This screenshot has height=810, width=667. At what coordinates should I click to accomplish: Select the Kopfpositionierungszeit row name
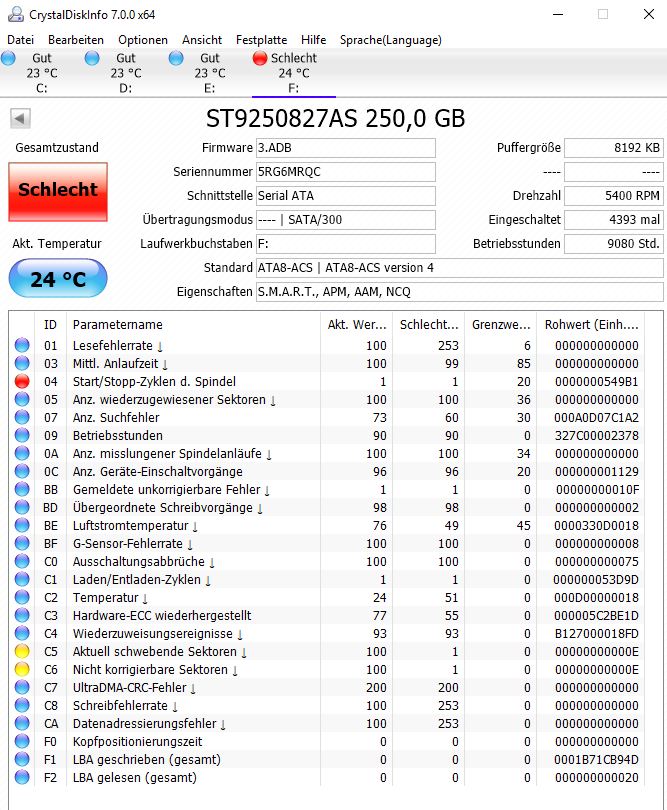point(137,741)
